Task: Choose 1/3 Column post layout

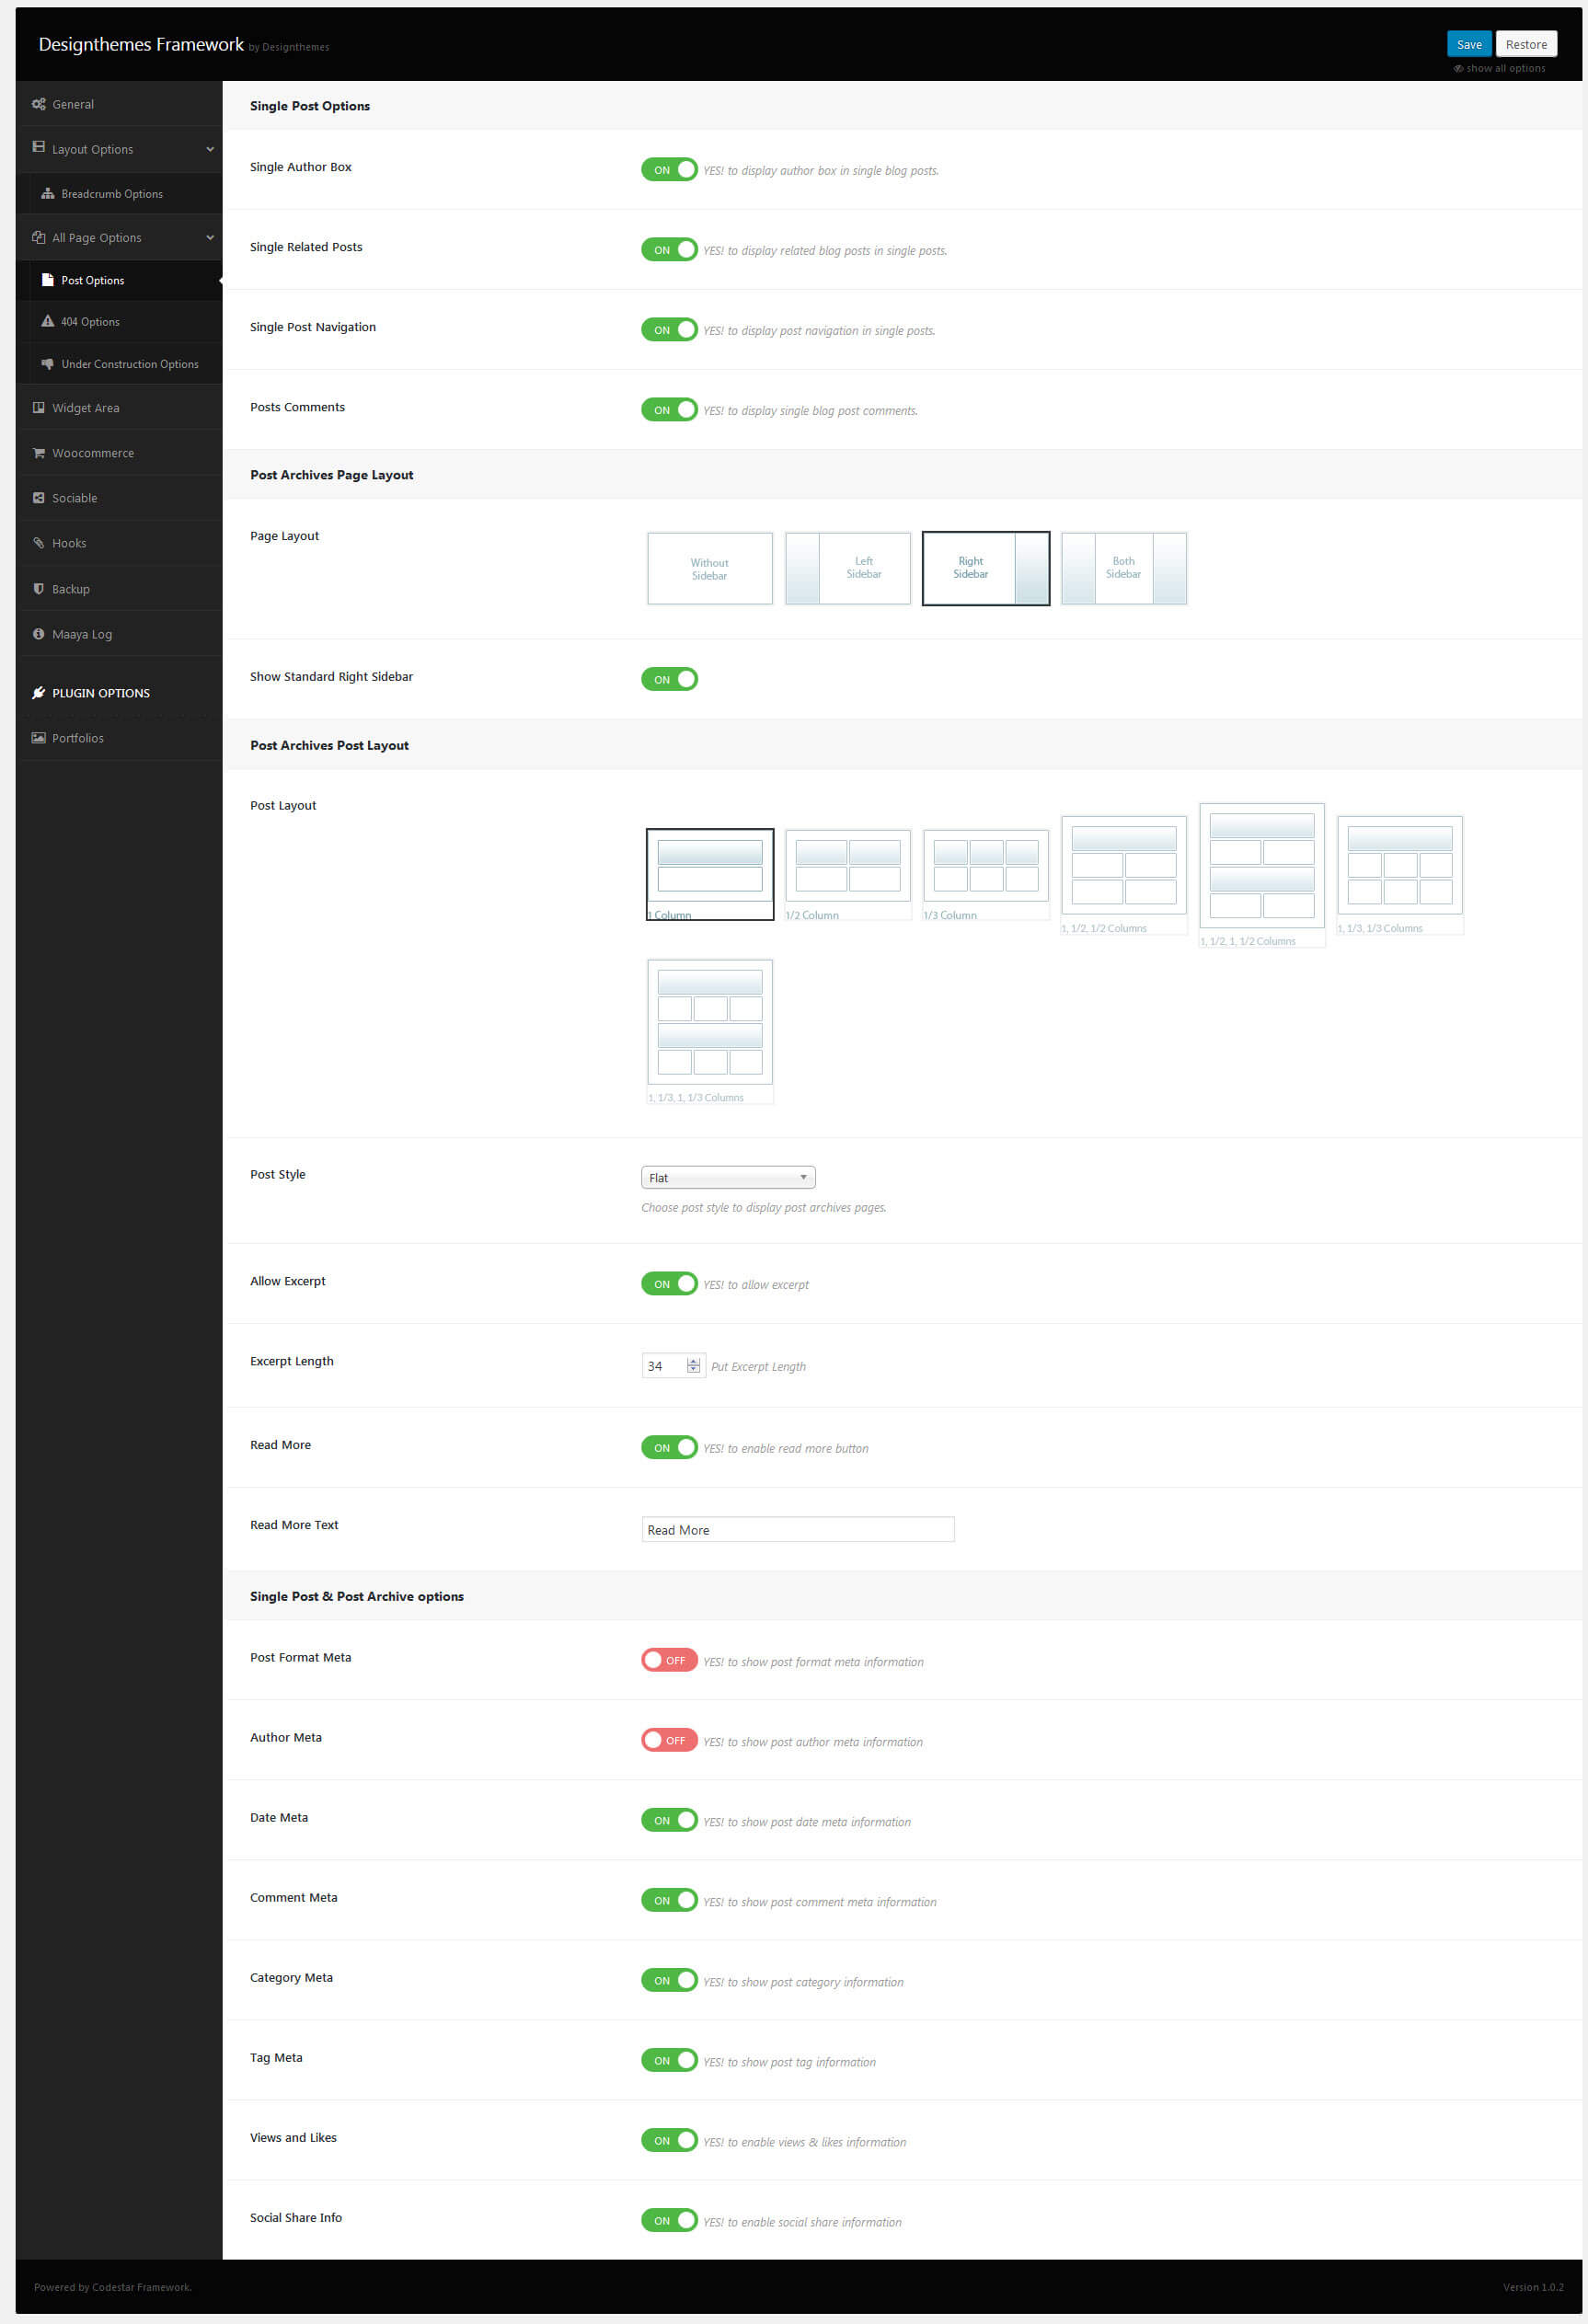Action: 986,874
